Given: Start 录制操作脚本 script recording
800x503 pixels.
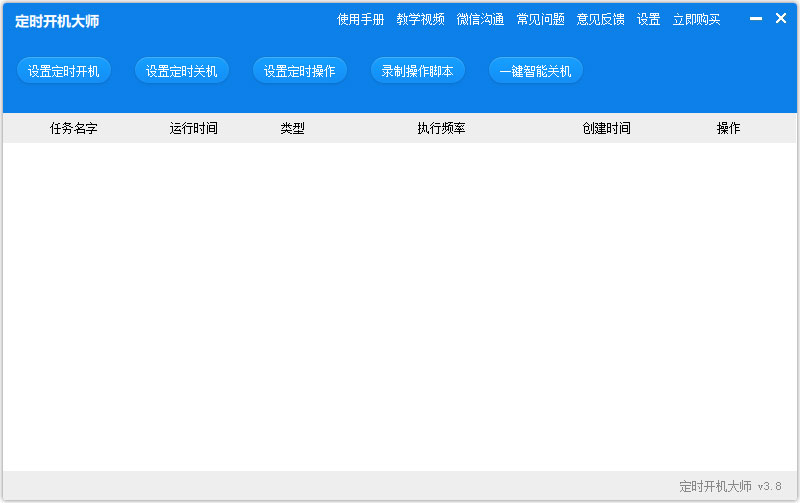Looking at the screenshot, I should [x=417, y=71].
